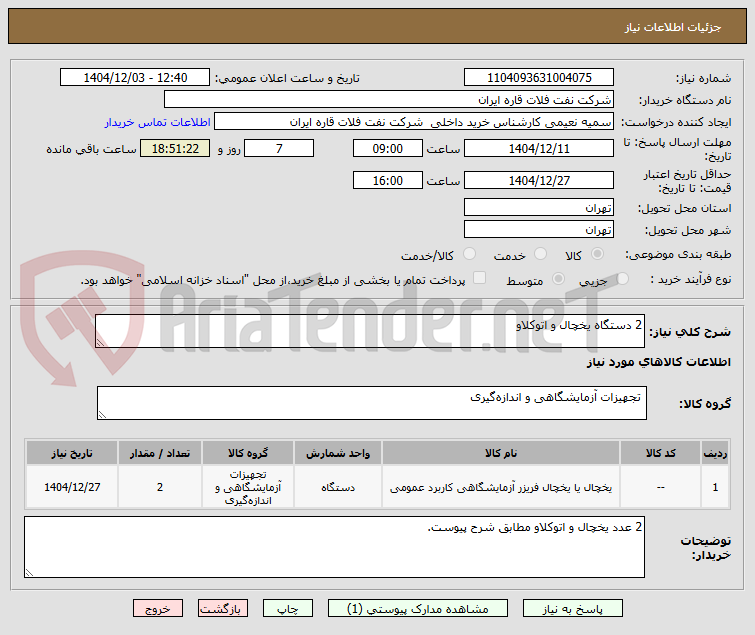The height and width of the screenshot is (635, 755).
Task: Click the delivery province تهران field
Action: 539,207
